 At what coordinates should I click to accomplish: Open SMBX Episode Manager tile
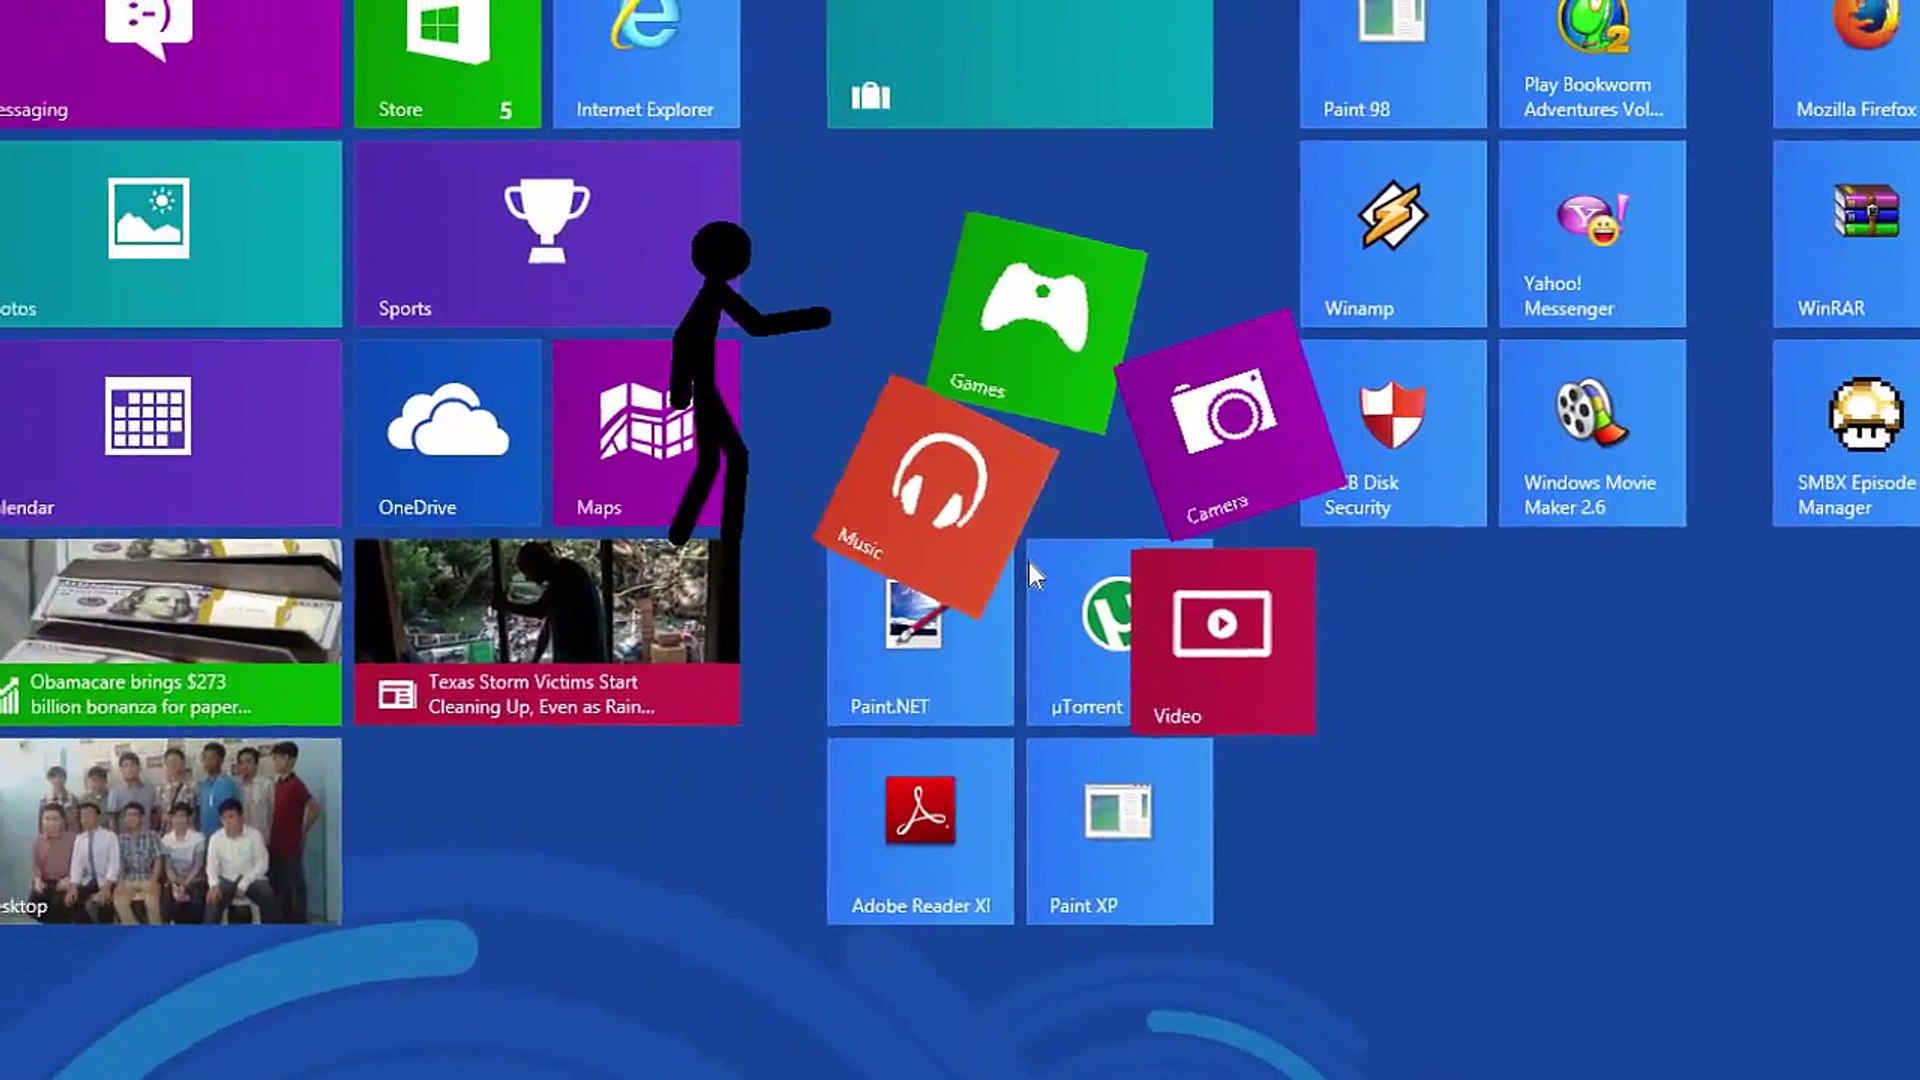click(1846, 433)
